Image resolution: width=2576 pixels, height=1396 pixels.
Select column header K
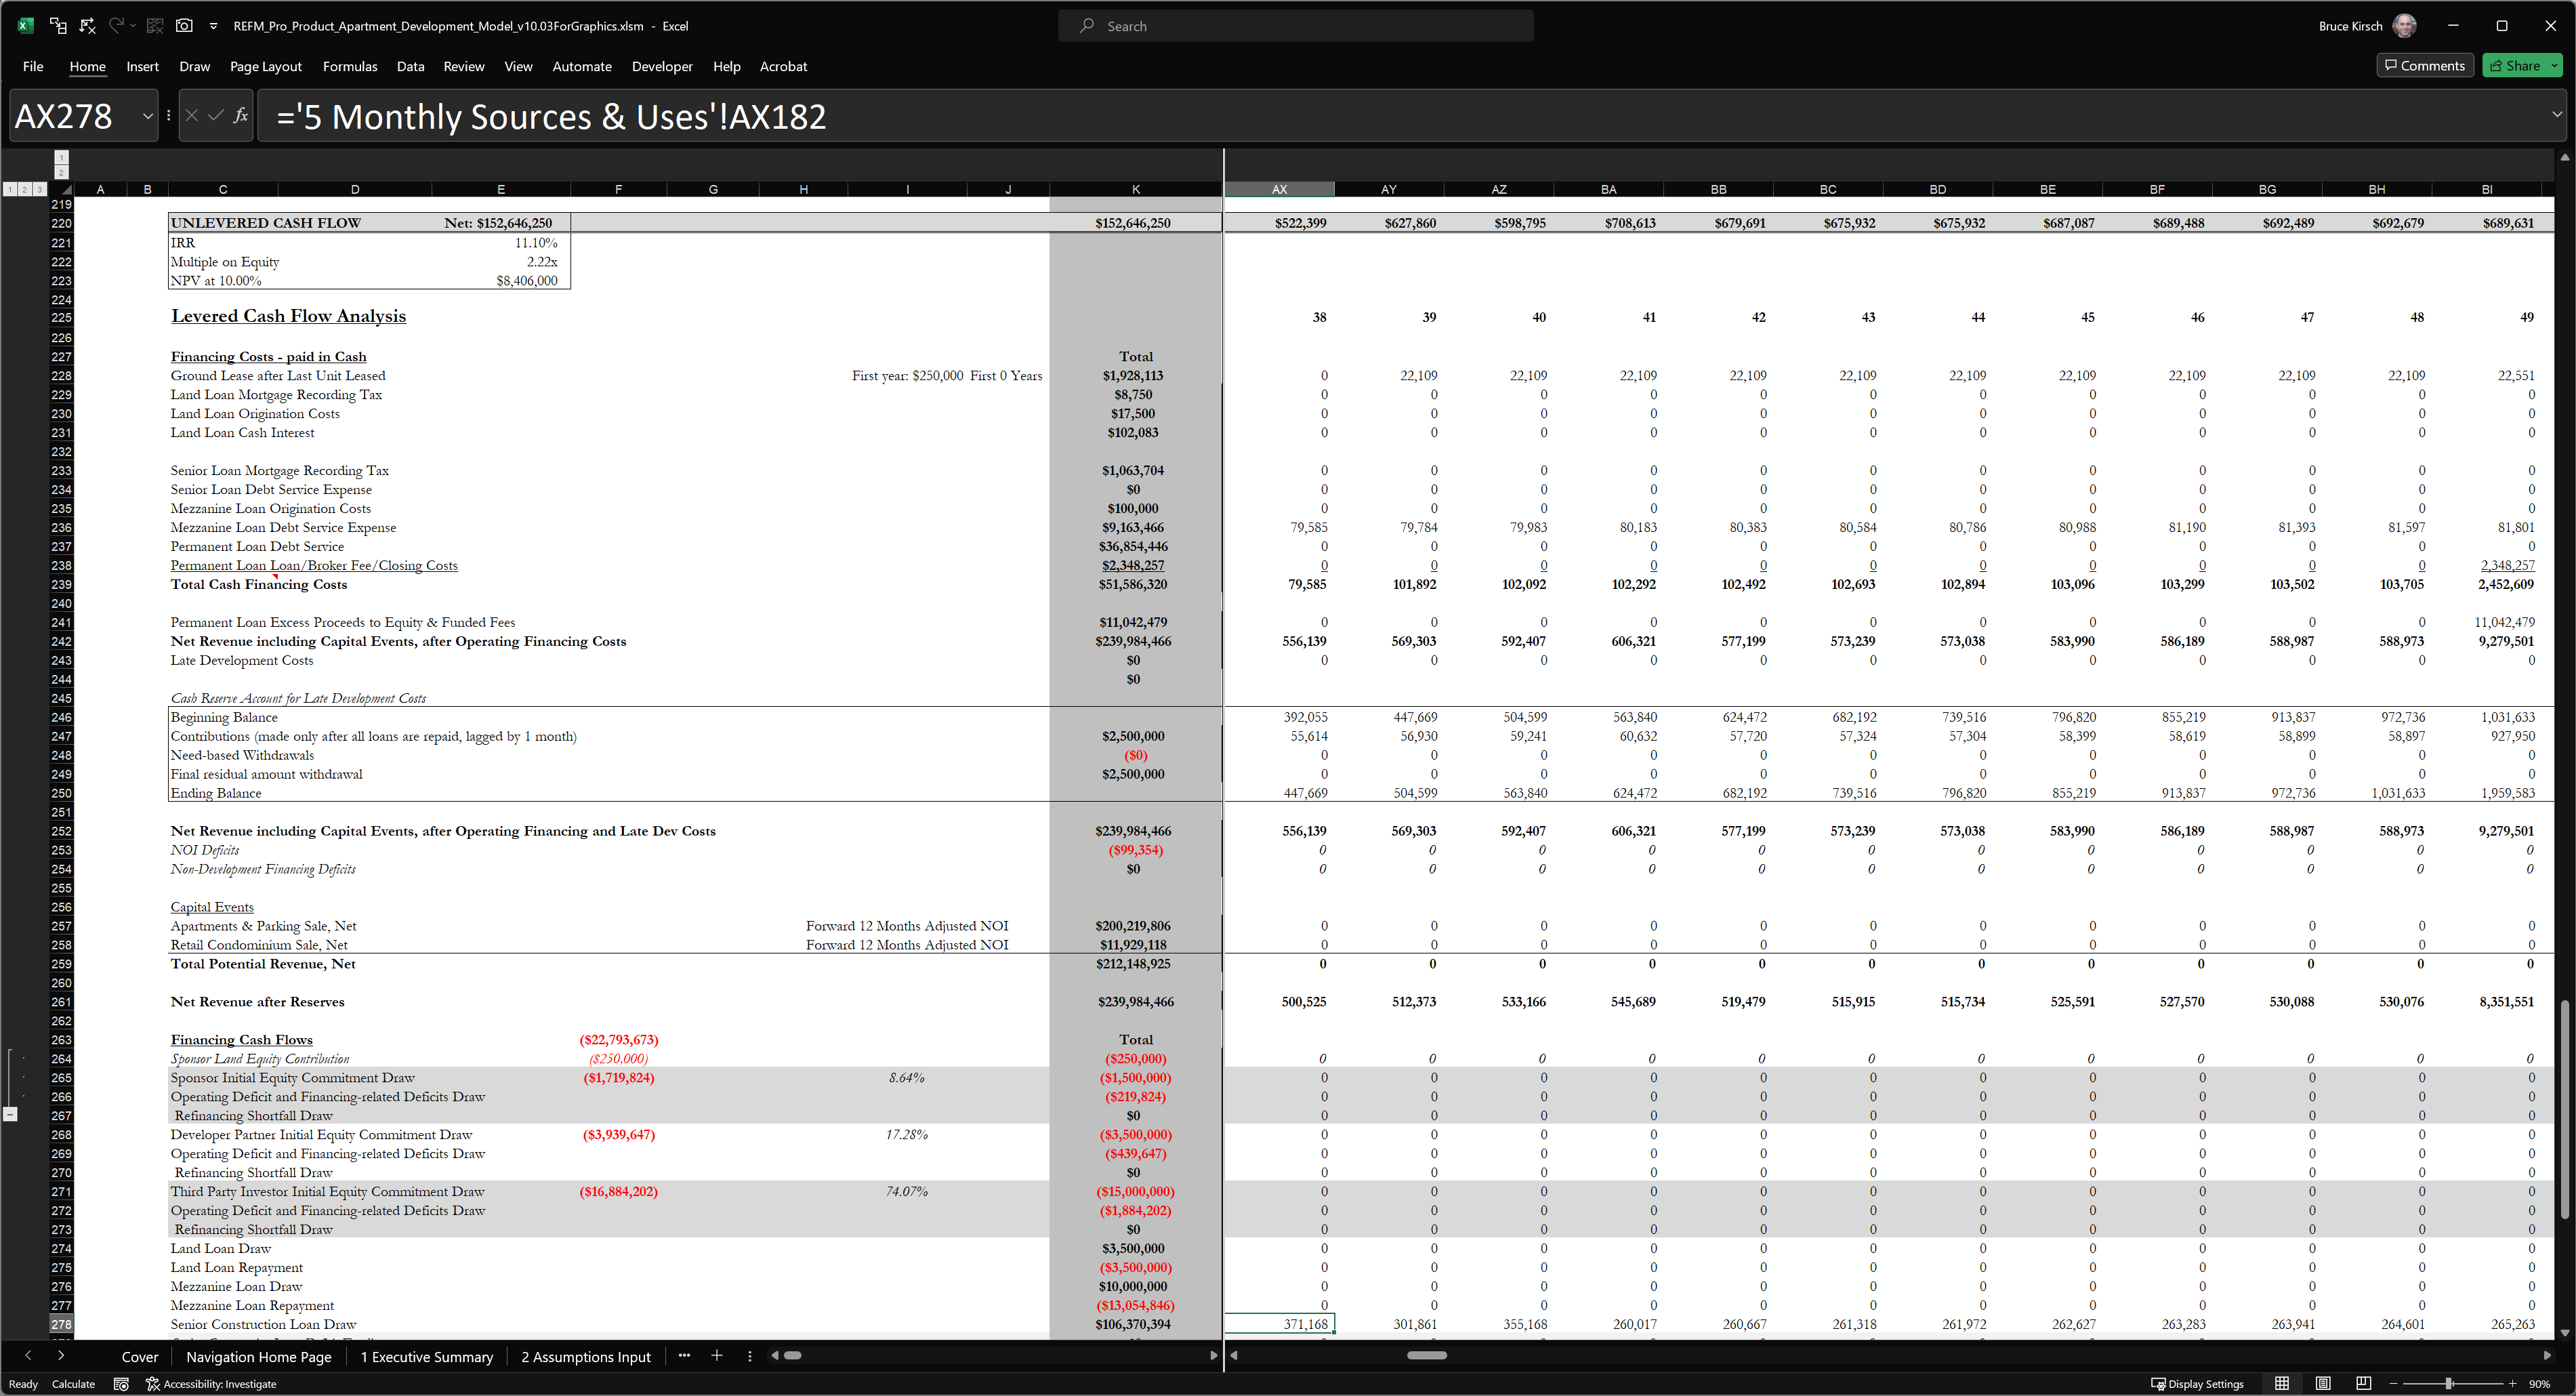click(x=1135, y=189)
